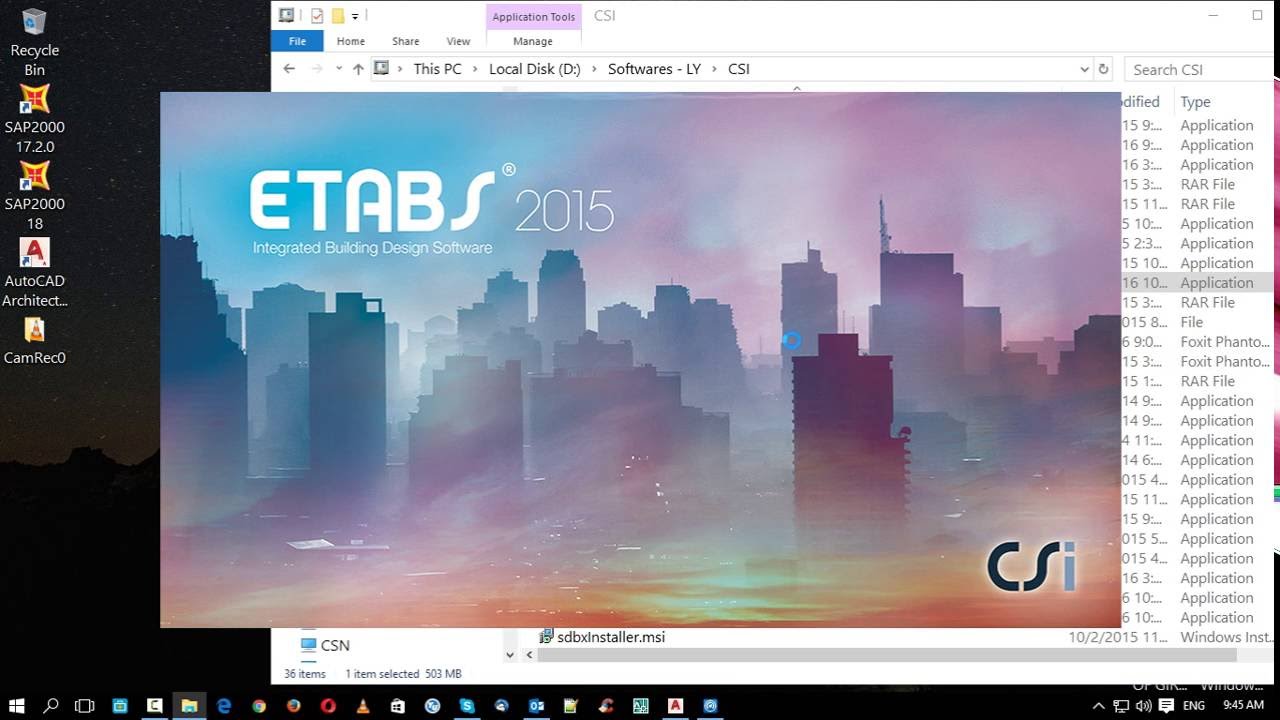Viewport: 1280px width, 720px height.
Task: Click the first 'Foxit Phanto...' type entry
Action: point(1225,342)
